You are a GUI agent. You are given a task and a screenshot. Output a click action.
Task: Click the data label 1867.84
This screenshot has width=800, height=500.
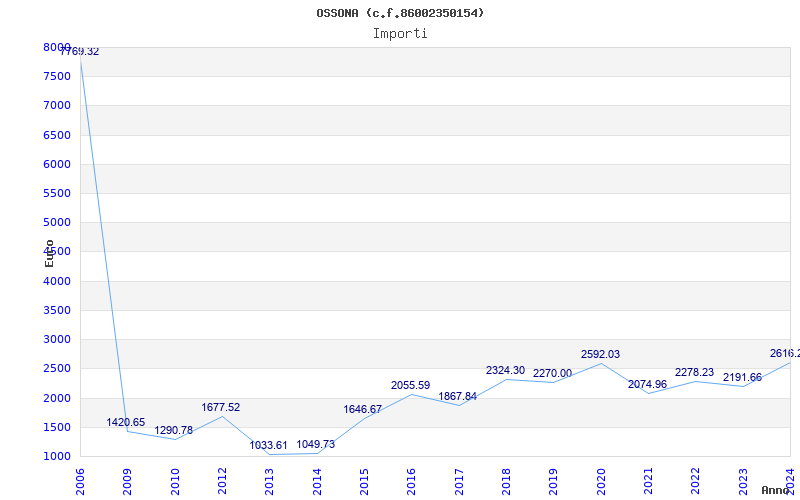[x=458, y=396]
